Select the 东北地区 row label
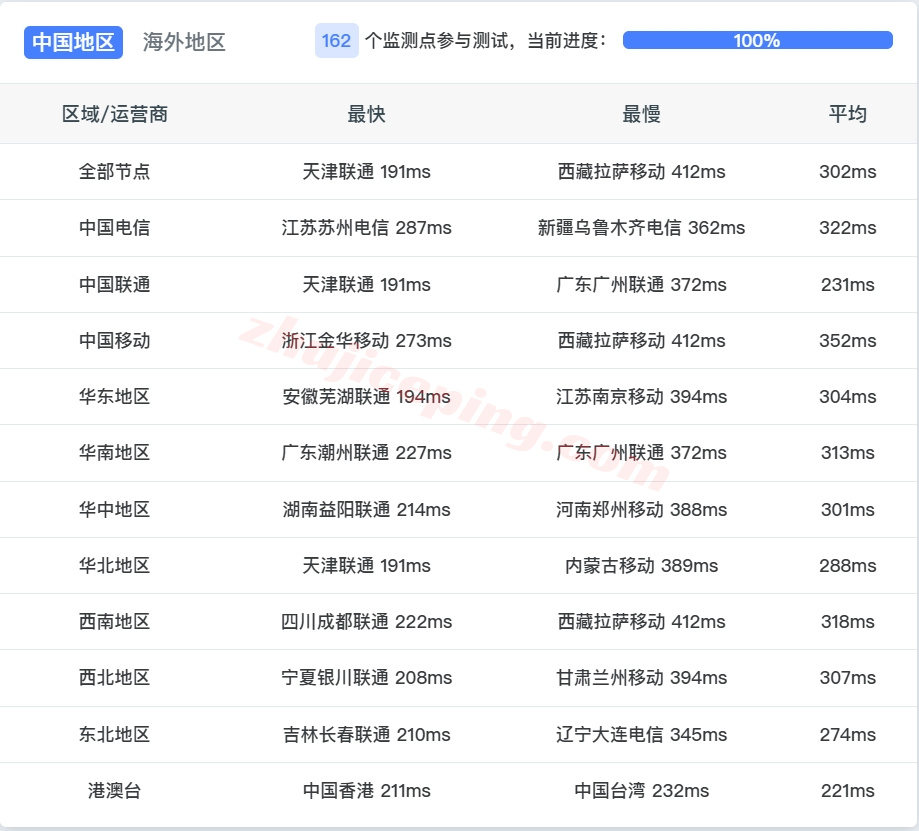 [x=112, y=734]
